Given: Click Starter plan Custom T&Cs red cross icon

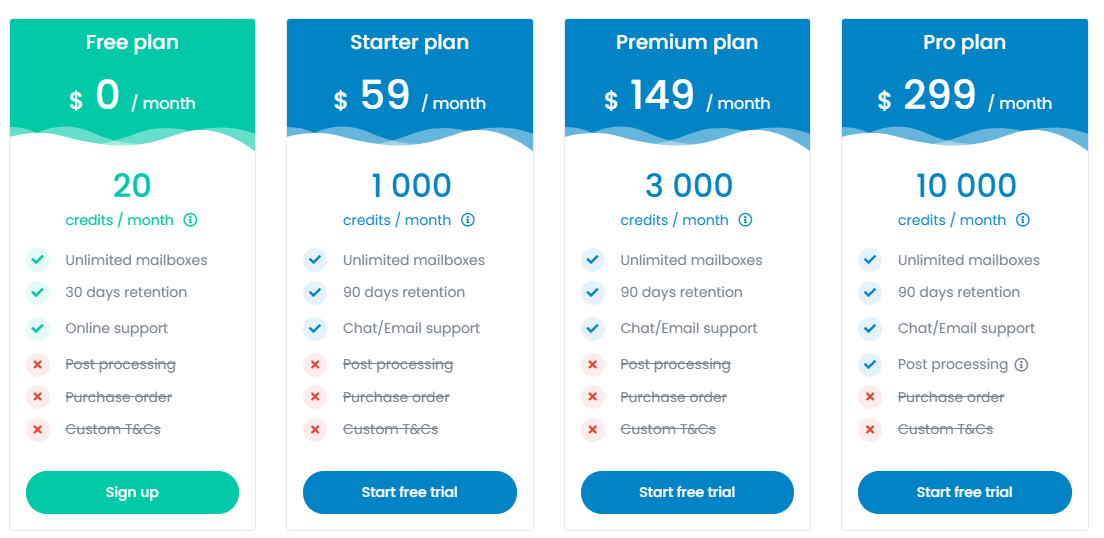Looking at the screenshot, I should pyautogui.click(x=315, y=430).
